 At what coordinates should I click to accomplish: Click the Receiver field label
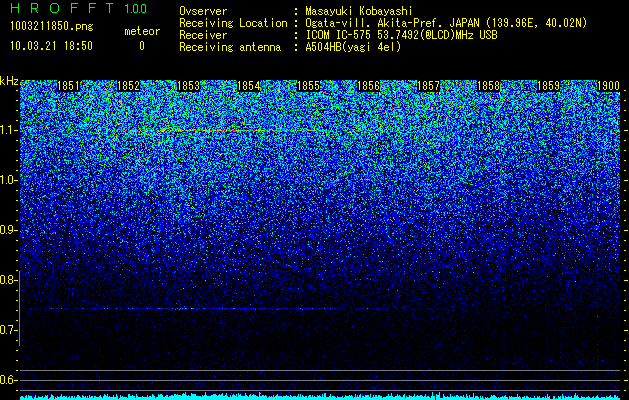pos(203,35)
